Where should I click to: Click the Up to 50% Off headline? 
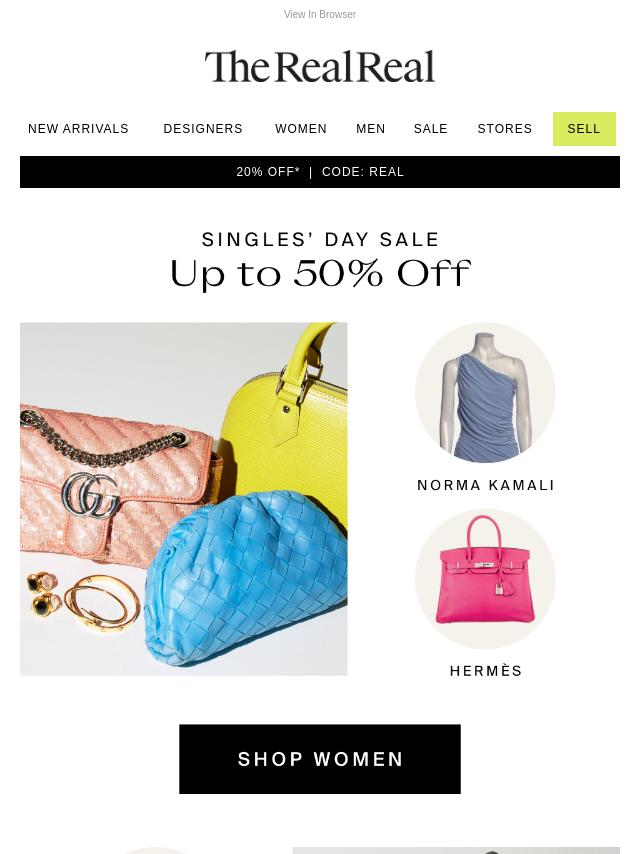pyautogui.click(x=320, y=273)
